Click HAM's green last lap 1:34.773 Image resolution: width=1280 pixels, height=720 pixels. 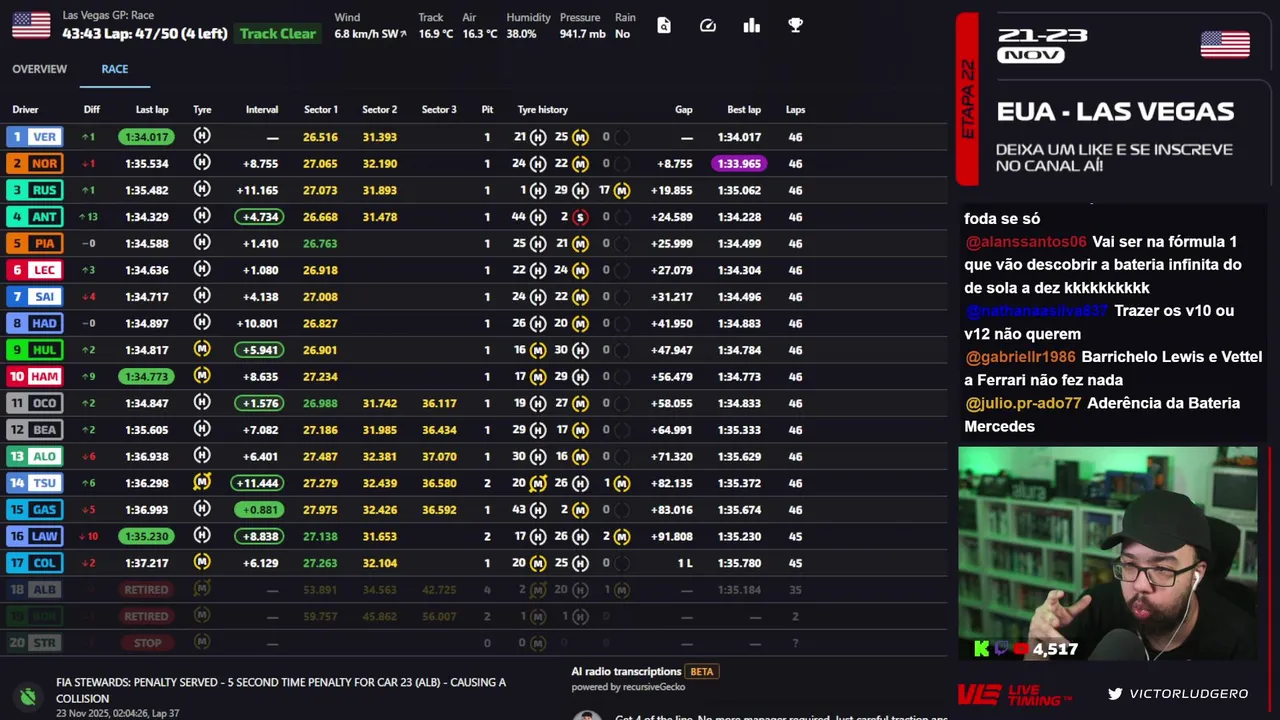coord(146,376)
